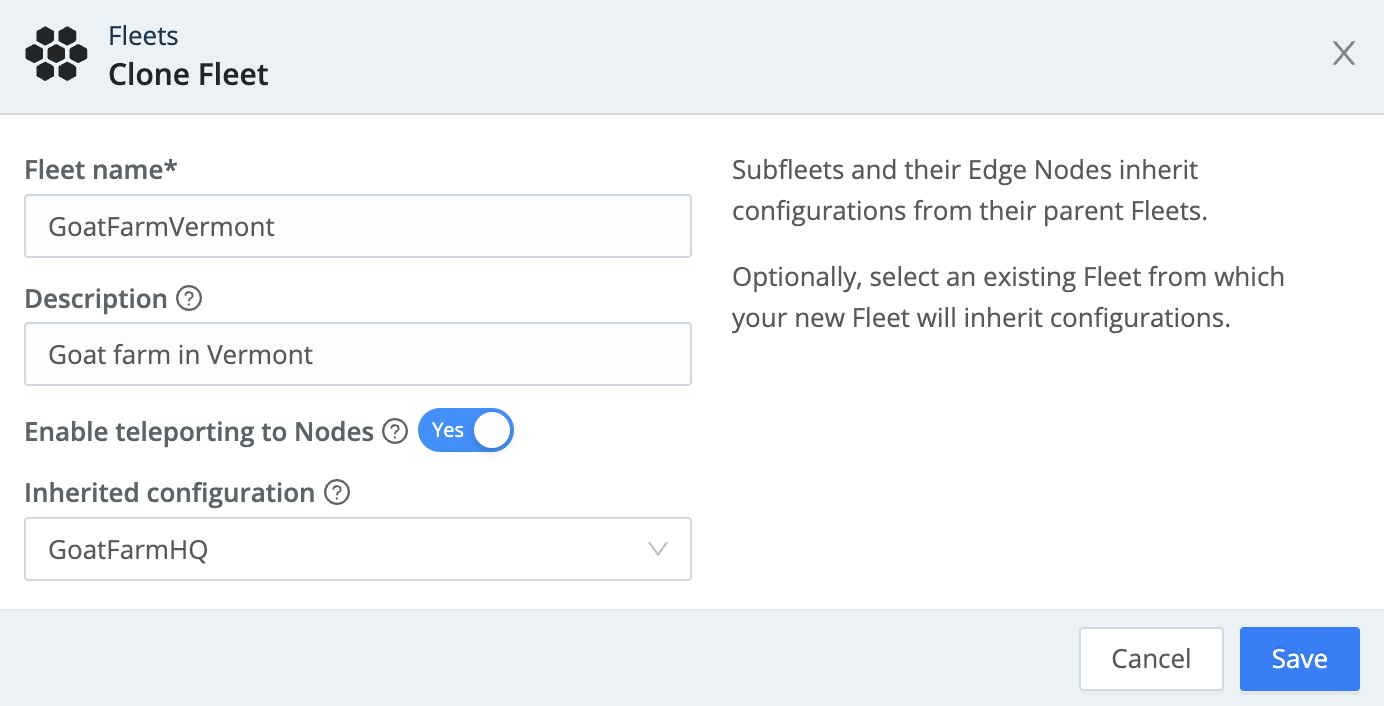1384x706 pixels.
Task: Click the paragraph starting with Optionally
Action: 1008,297
